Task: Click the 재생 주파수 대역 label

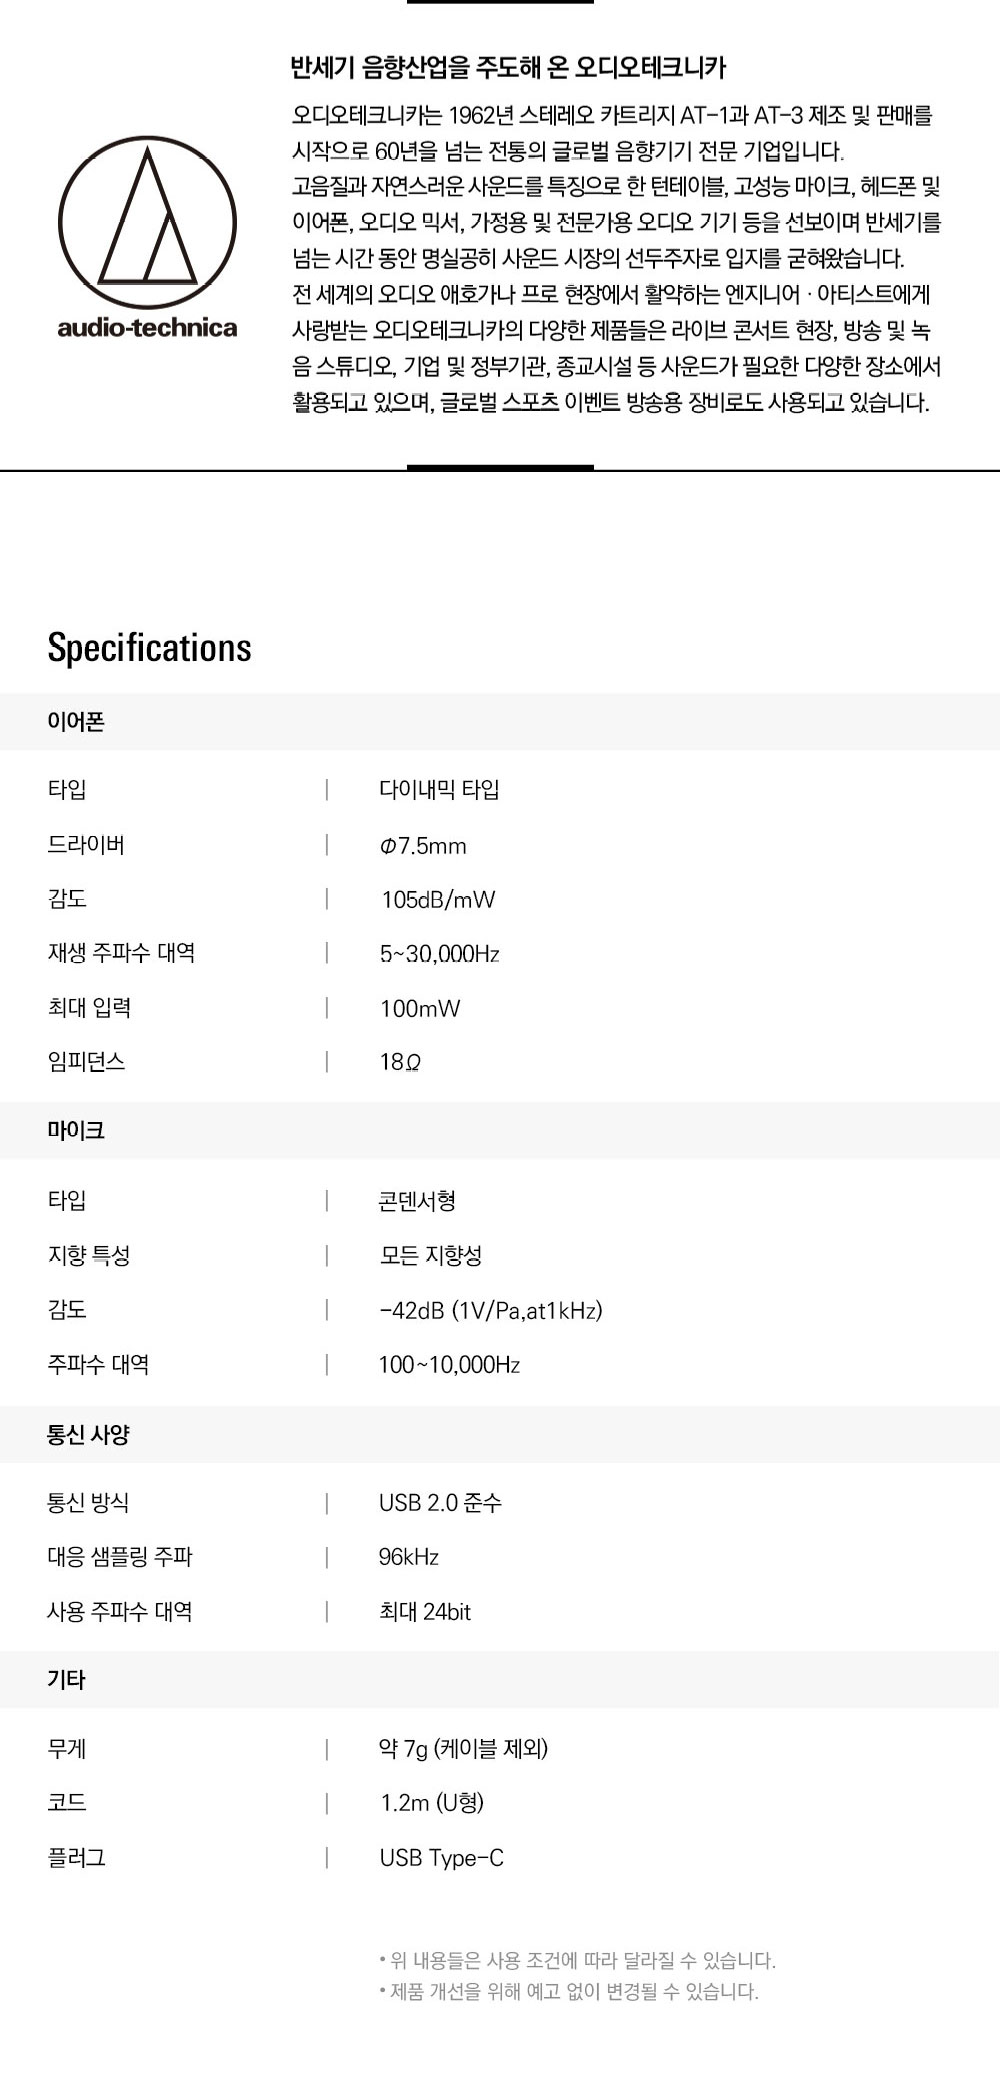Action: 121,953
